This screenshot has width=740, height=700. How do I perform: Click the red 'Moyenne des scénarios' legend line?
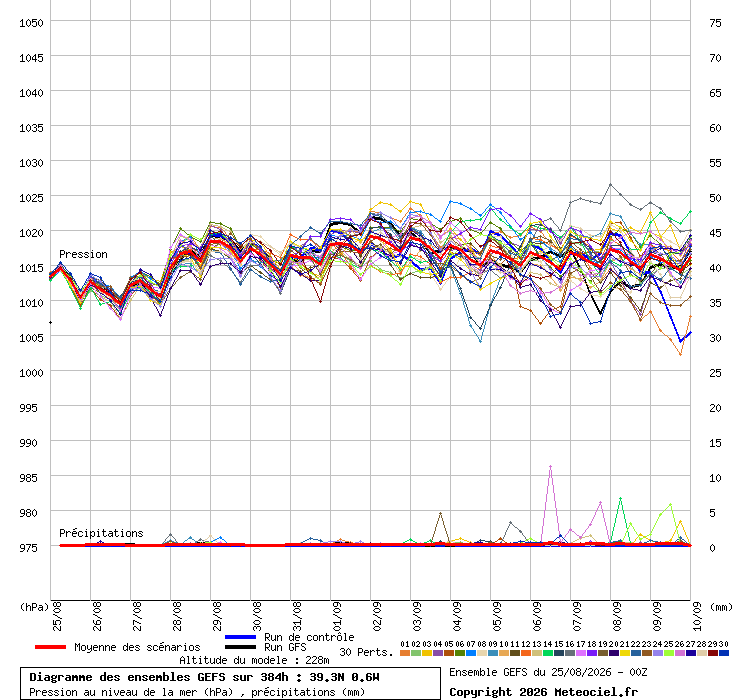(50, 647)
